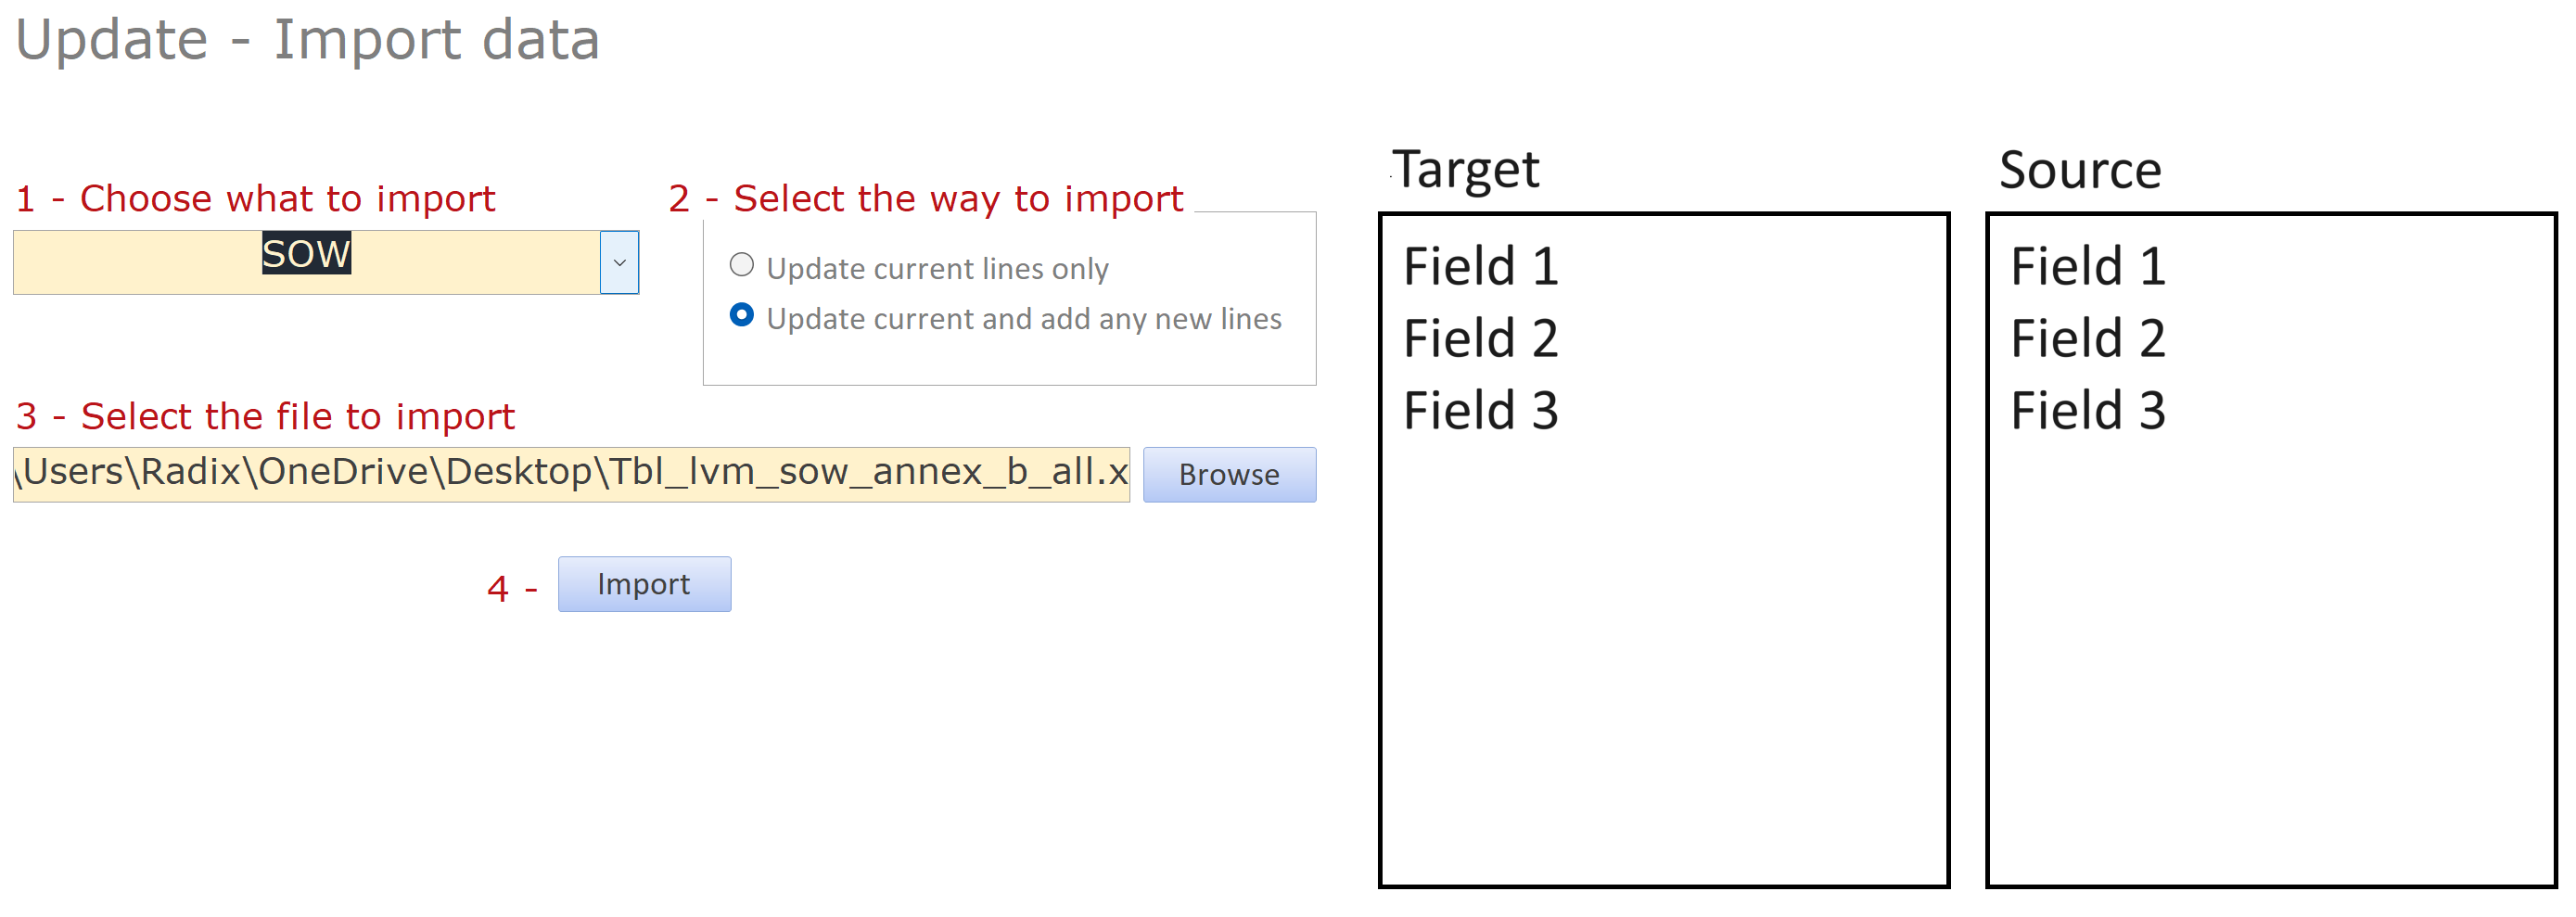
Task: Select Field 1 in the Target list
Action: (x=1480, y=267)
